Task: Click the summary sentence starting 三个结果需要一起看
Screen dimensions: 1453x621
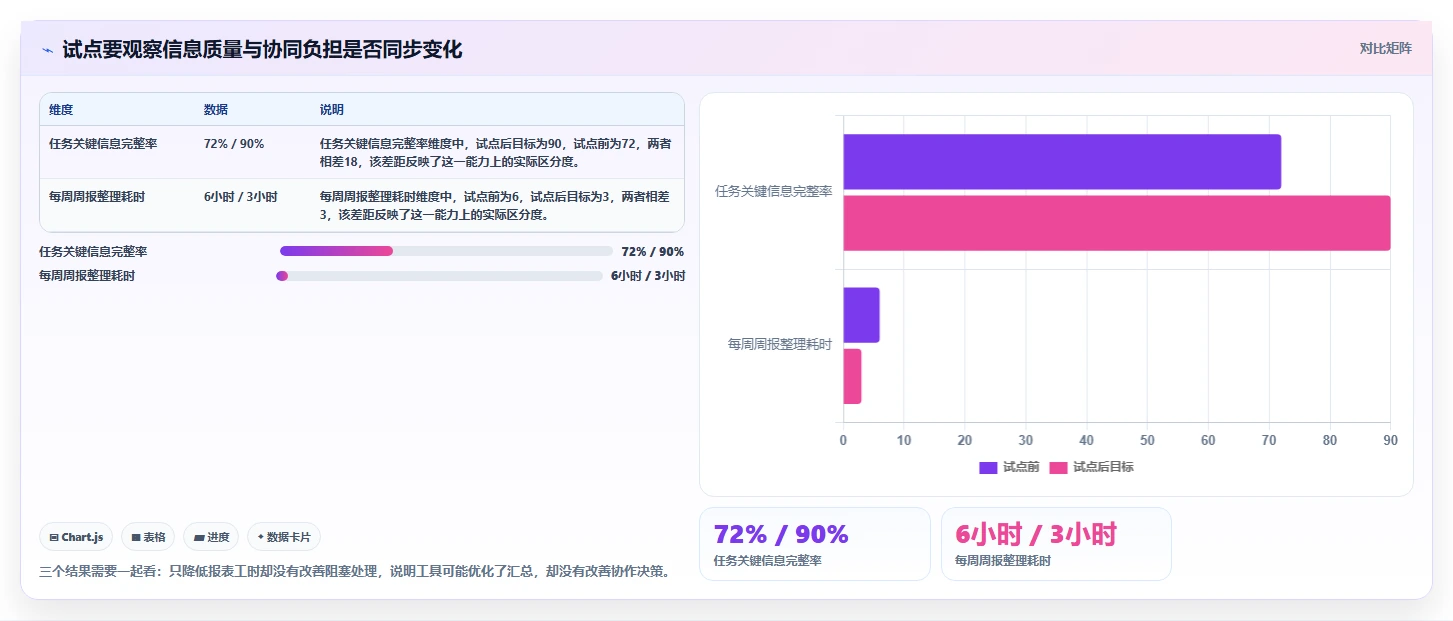Action: [354, 572]
